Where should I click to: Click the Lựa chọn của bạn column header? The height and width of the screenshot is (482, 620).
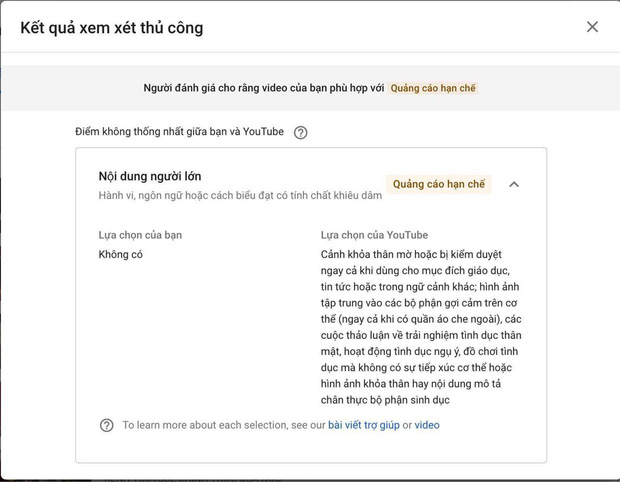pyautogui.click(x=140, y=235)
